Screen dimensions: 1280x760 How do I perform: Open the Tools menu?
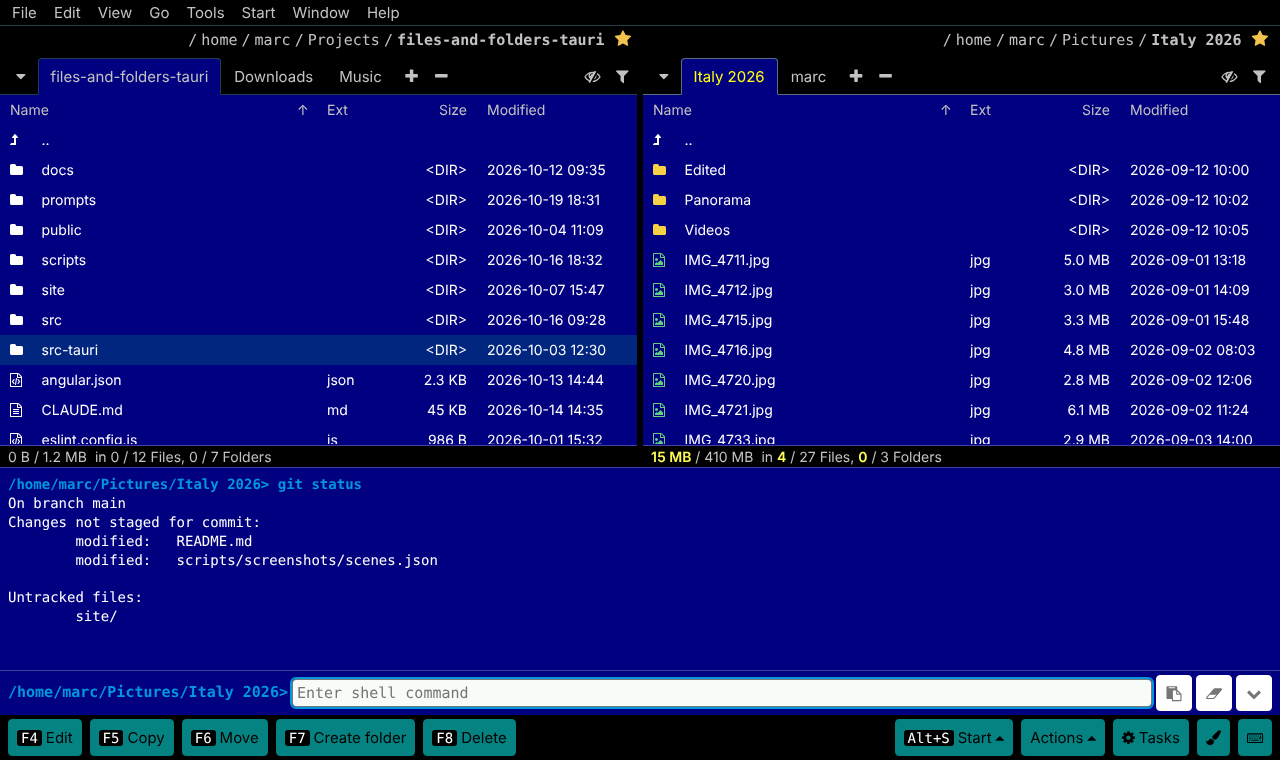pyautogui.click(x=206, y=13)
